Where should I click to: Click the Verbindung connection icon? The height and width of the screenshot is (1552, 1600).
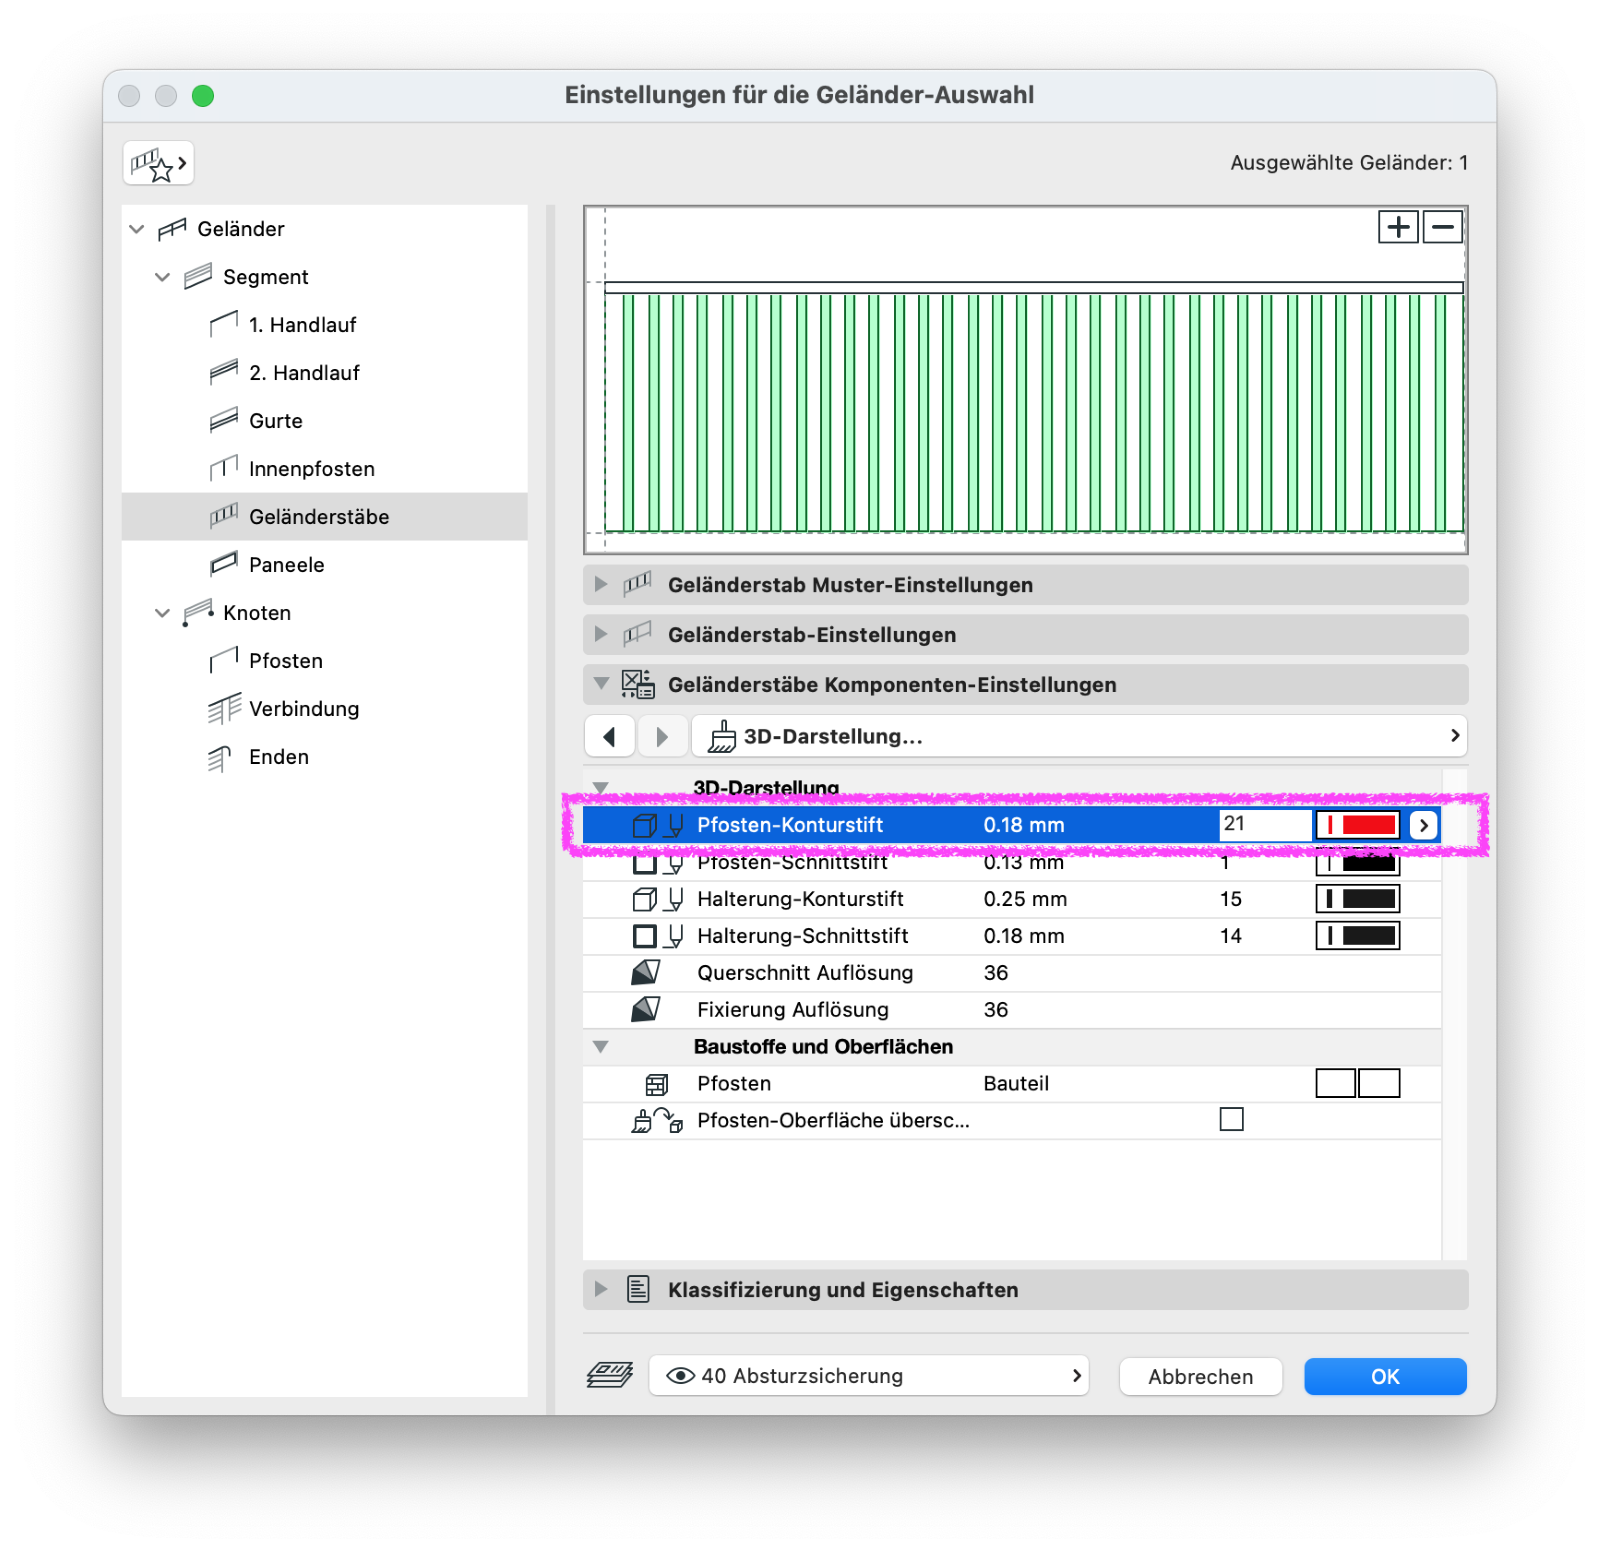224,709
